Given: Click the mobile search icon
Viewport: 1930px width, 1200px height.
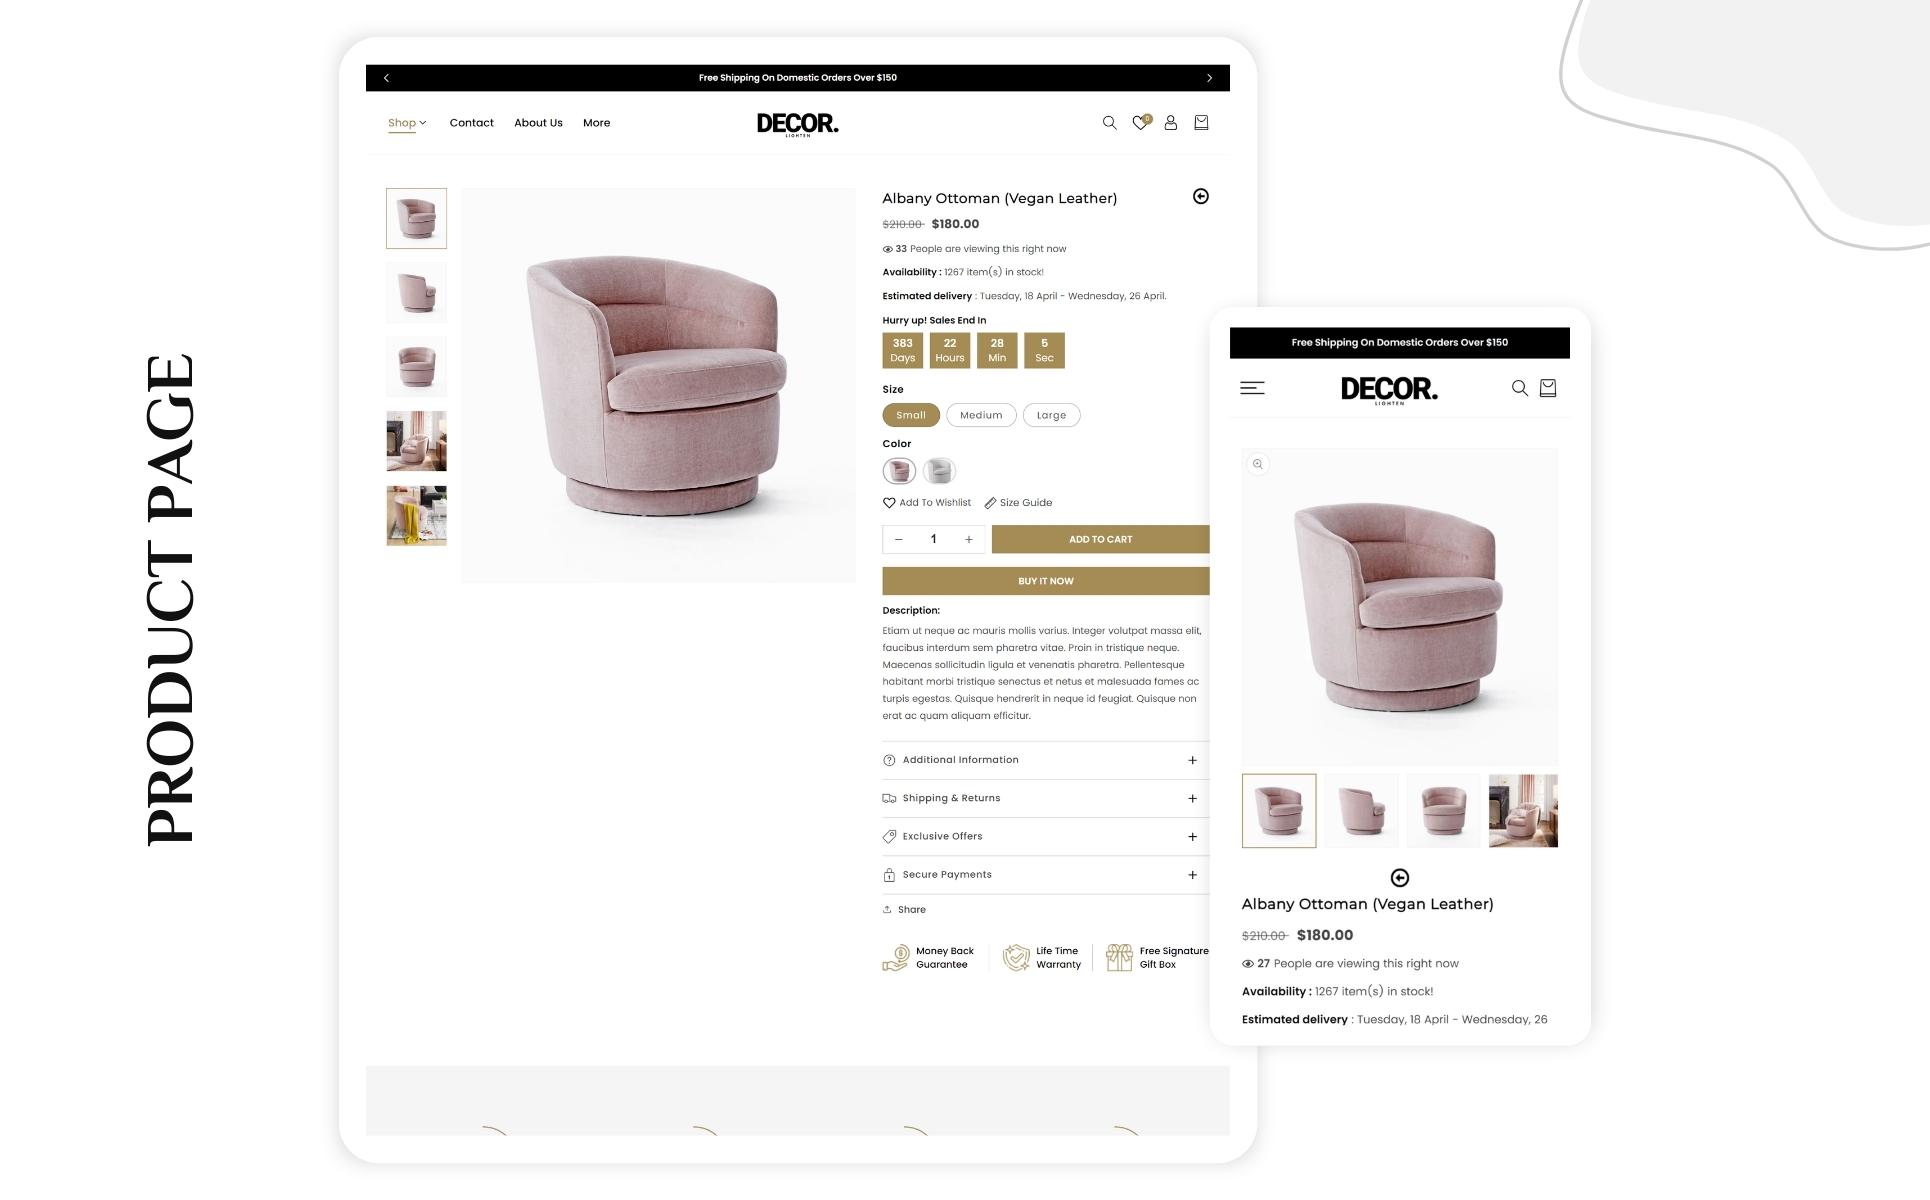Looking at the screenshot, I should 1519,388.
